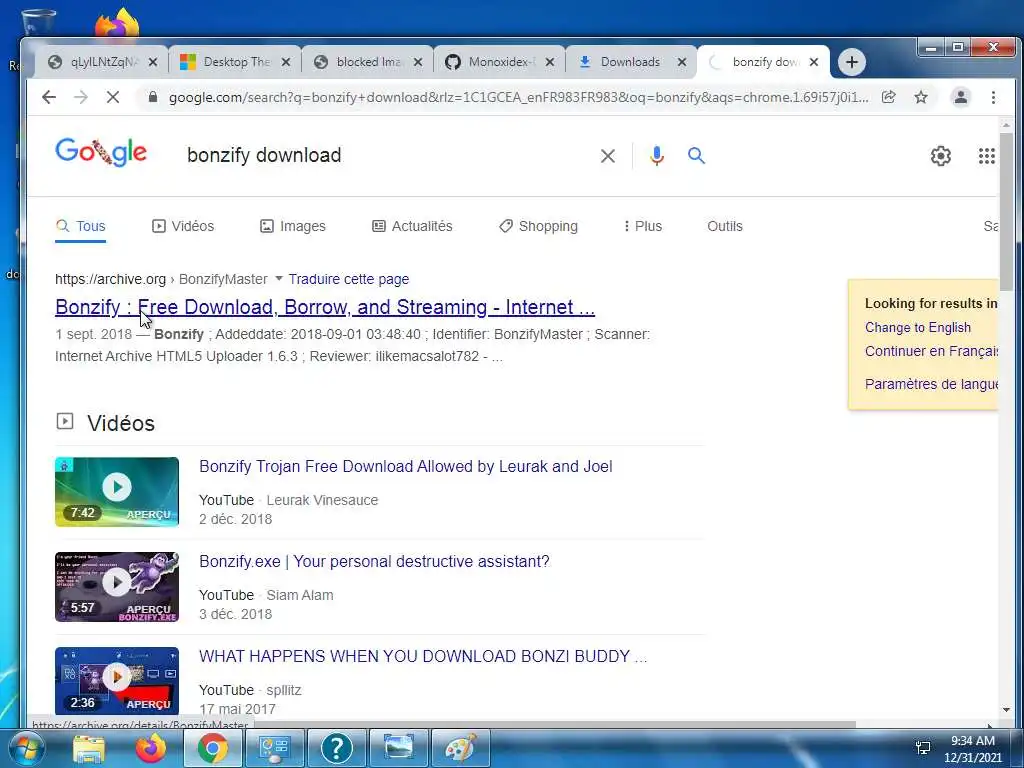Launch Firefox from the taskbar

(x=151, y=748)
